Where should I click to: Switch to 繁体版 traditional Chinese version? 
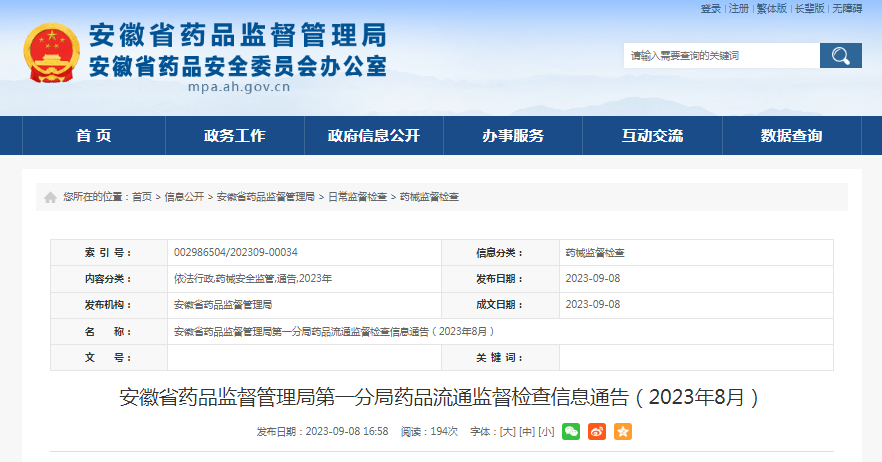pyautogui.click(x=772, y=9)
